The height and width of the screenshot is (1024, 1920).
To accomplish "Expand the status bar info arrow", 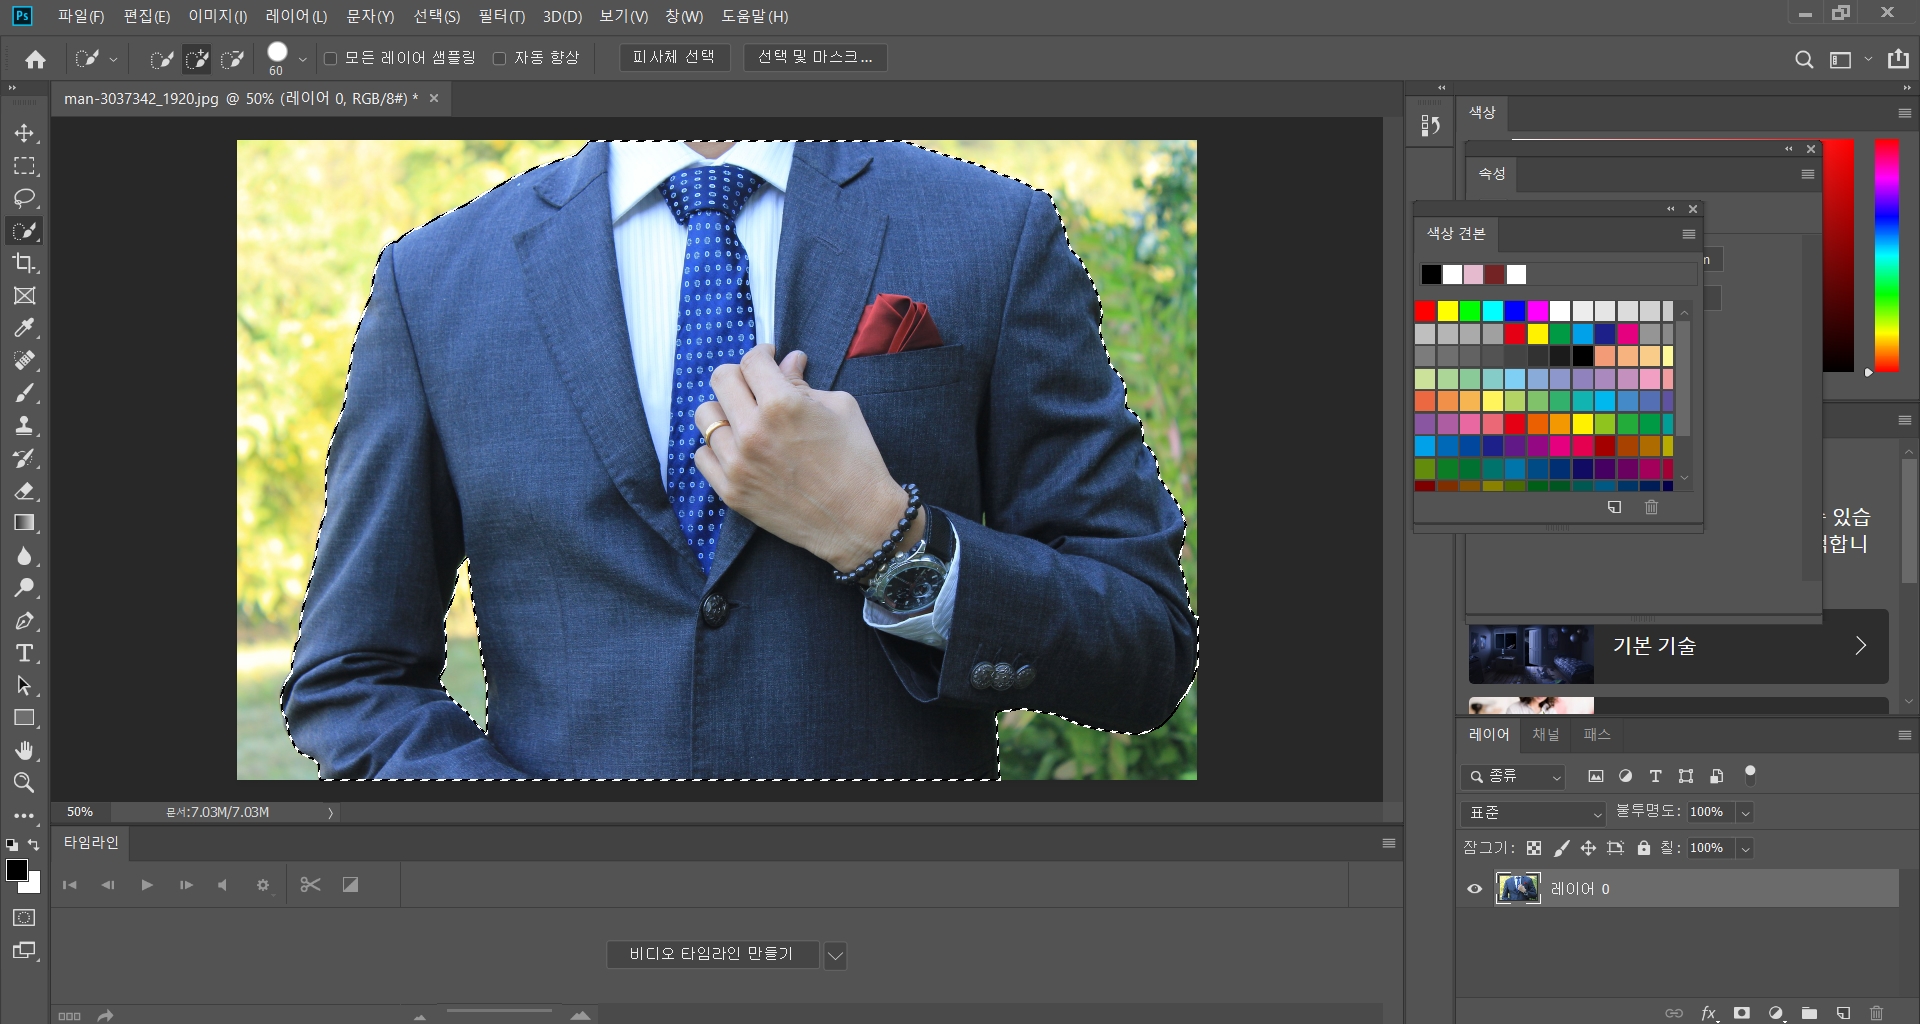I will coord(330,813).
